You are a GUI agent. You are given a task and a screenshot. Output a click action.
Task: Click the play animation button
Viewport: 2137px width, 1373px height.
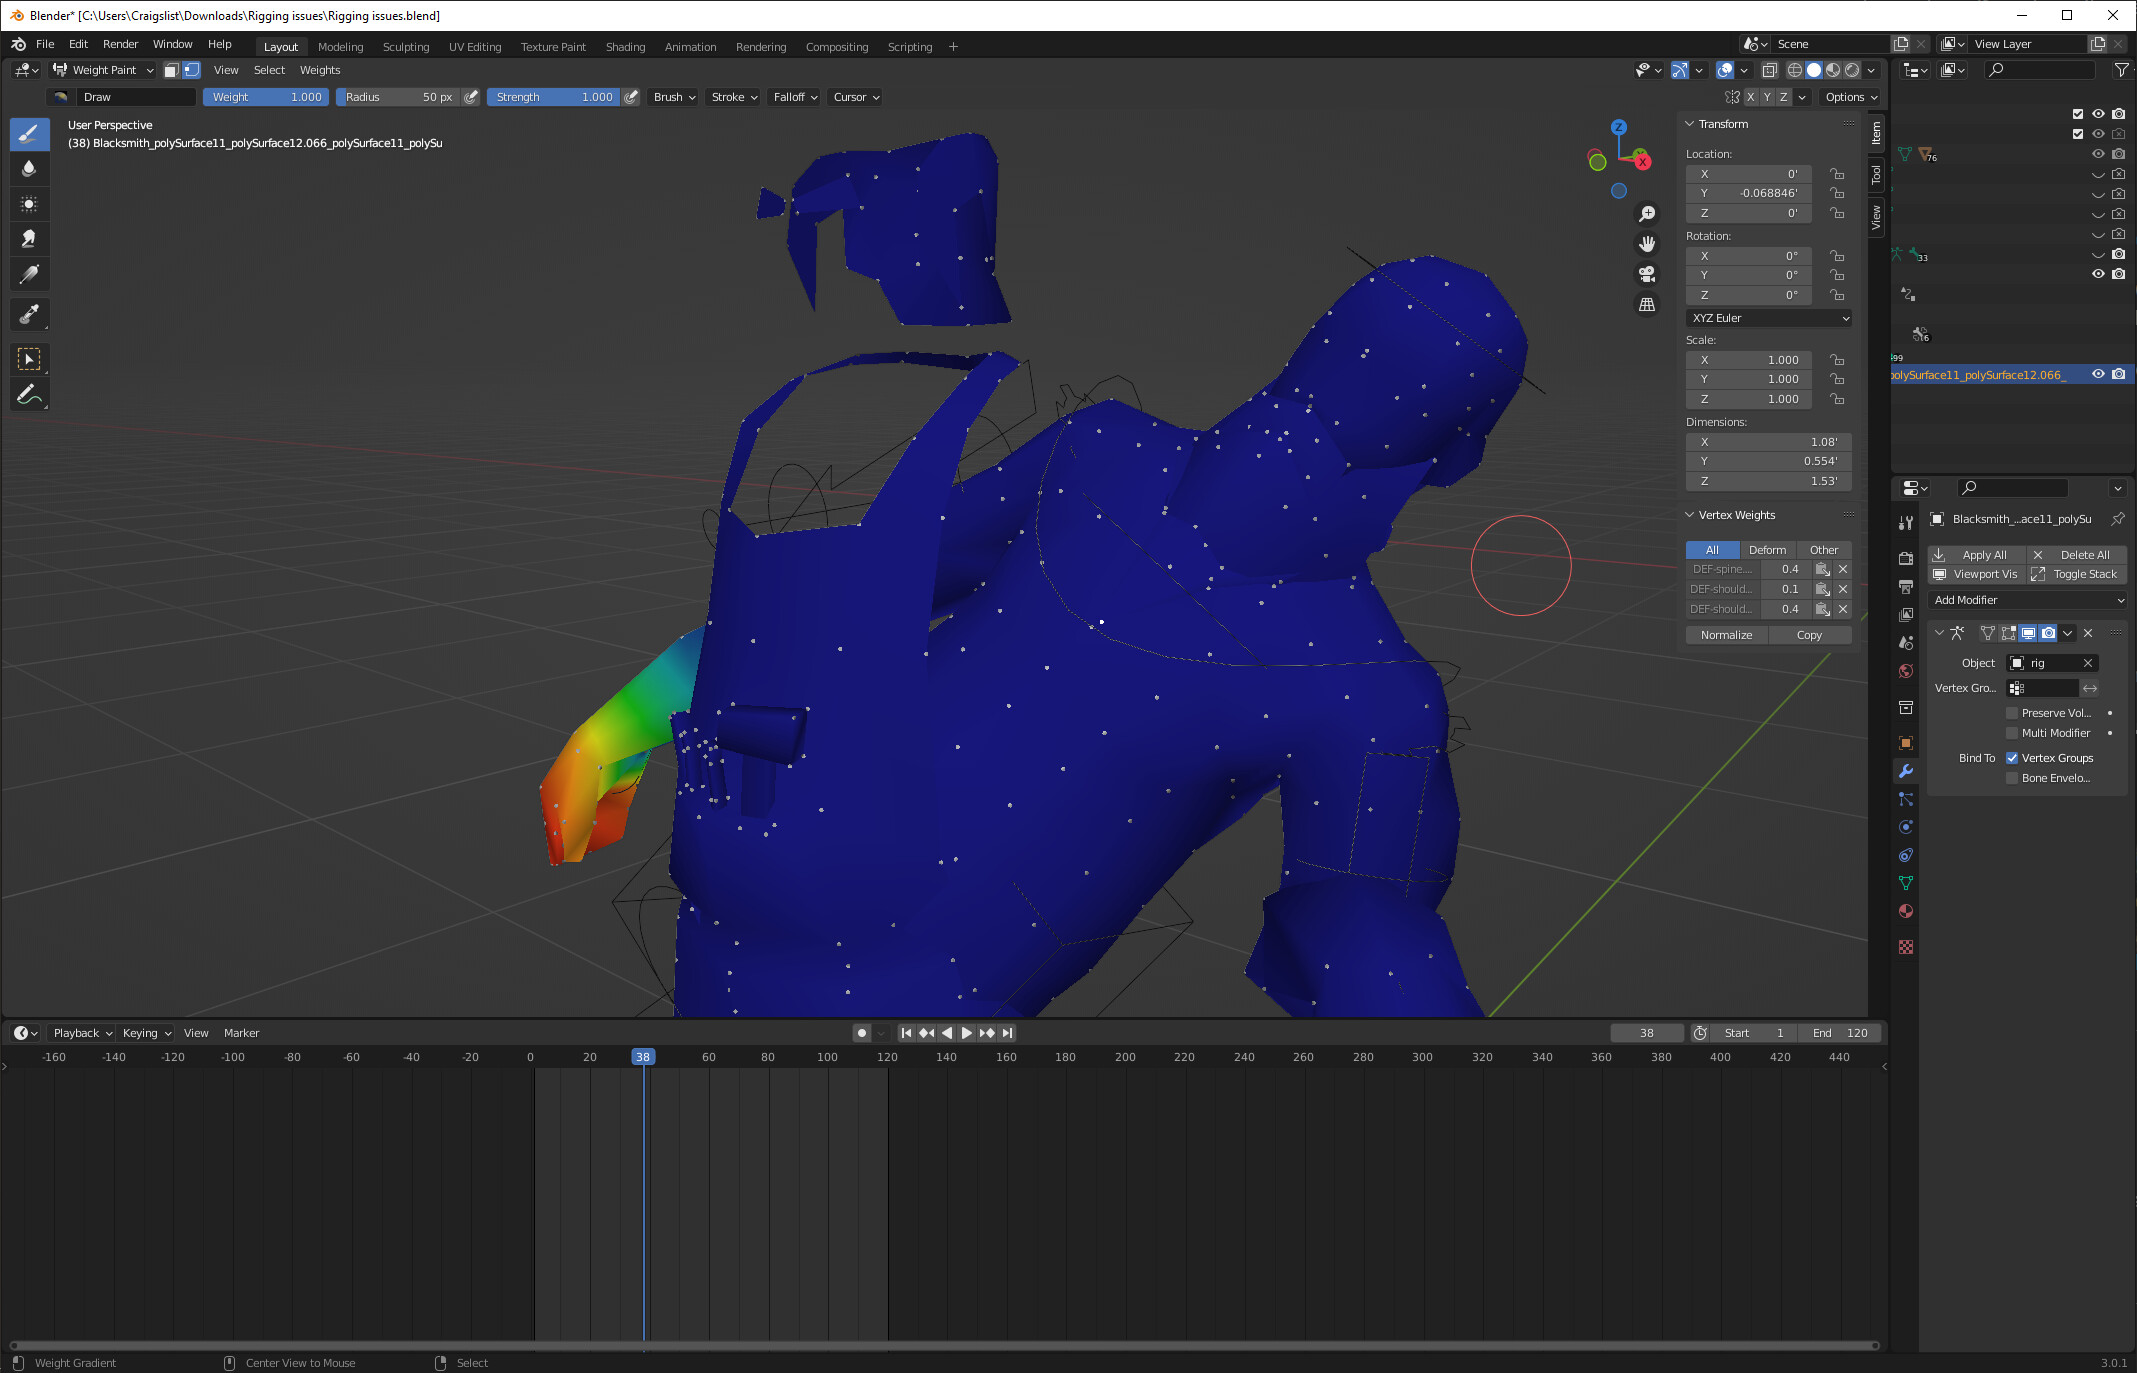pyautogui.click(x=967, y=1033)
